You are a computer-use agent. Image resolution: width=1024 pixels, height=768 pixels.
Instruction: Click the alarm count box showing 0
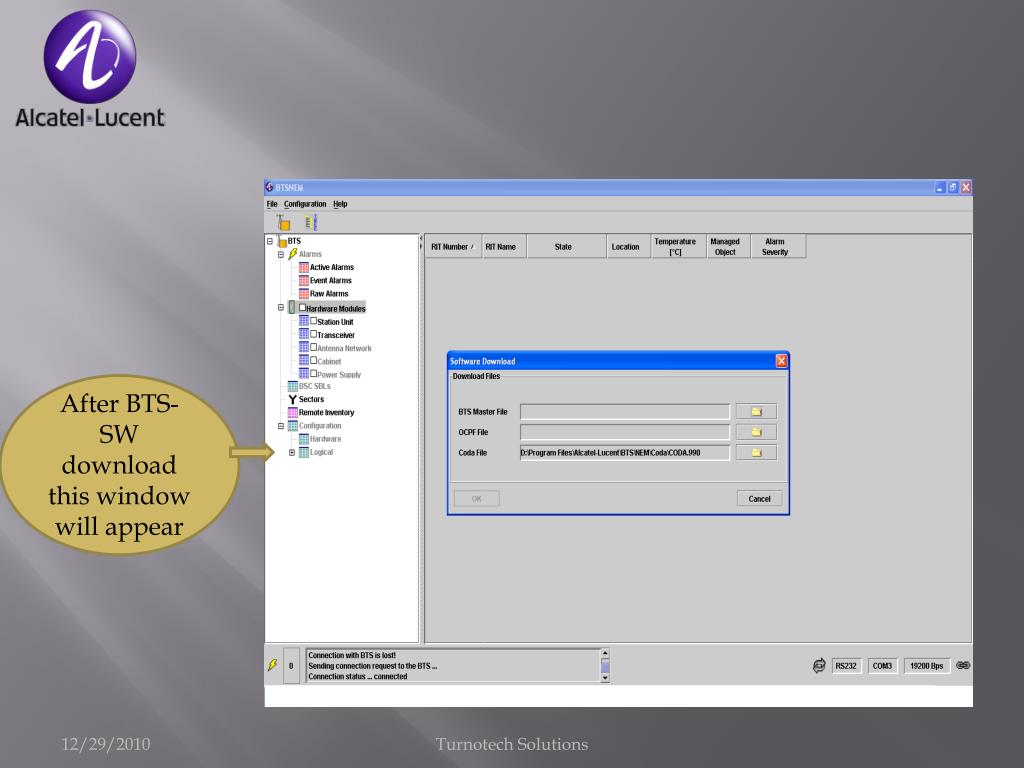point(291,665)
